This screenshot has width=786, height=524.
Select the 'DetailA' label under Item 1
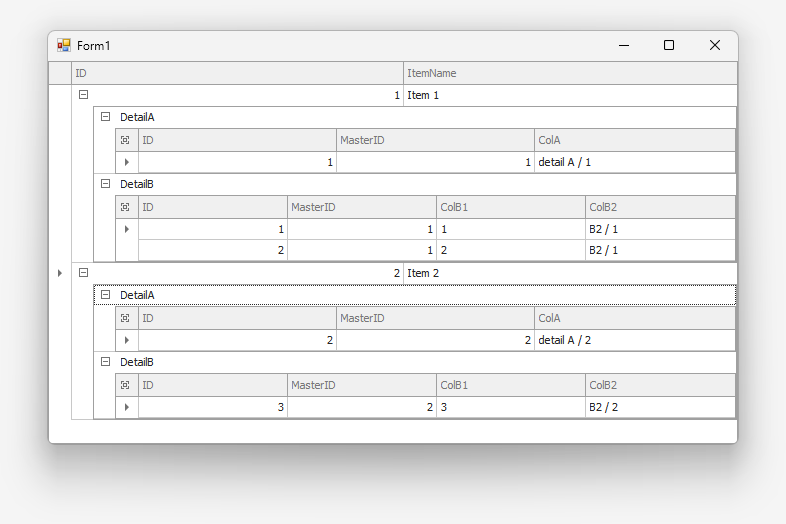[x=137, y=117]
